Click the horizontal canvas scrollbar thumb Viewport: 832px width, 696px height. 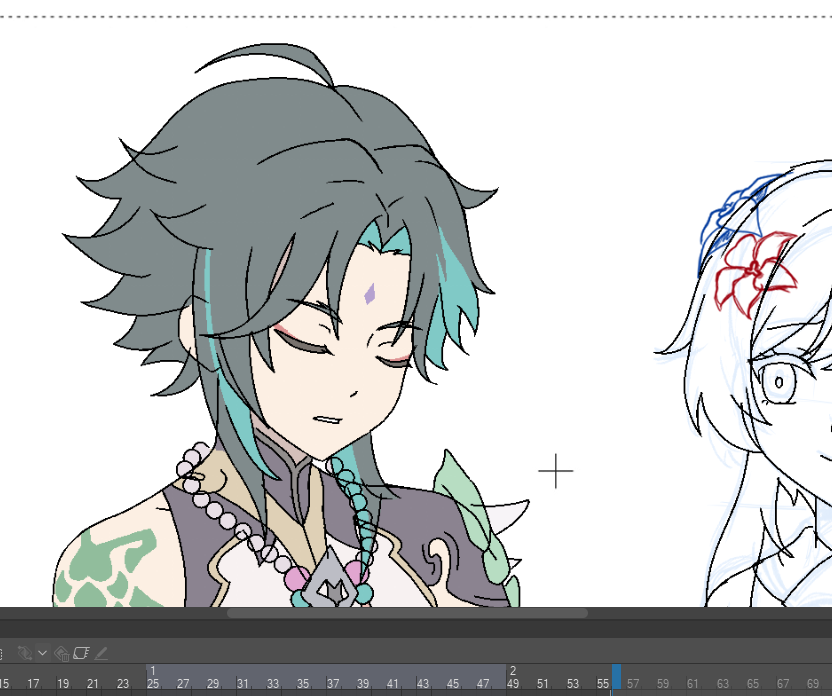[408, 613]
